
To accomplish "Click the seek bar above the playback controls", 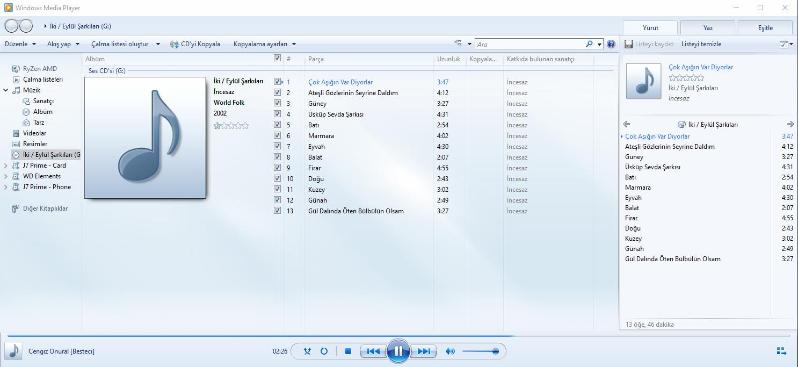I will coord(399,336).
